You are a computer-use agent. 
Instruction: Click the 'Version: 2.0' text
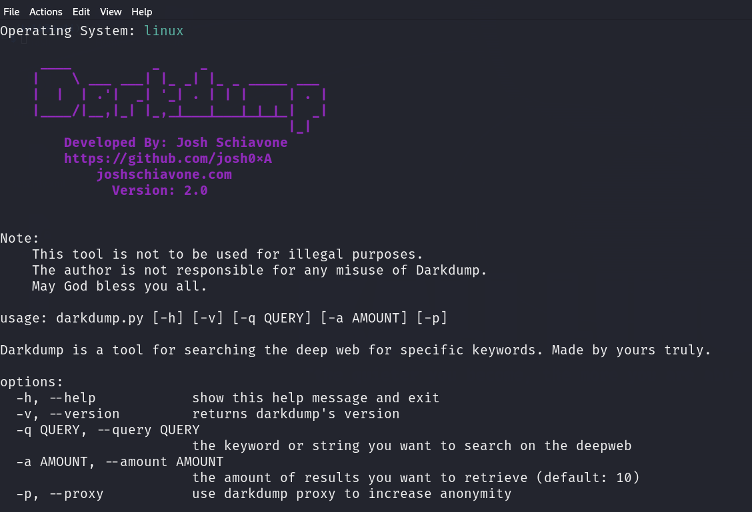pyautogui.click(x=160, y=190)
